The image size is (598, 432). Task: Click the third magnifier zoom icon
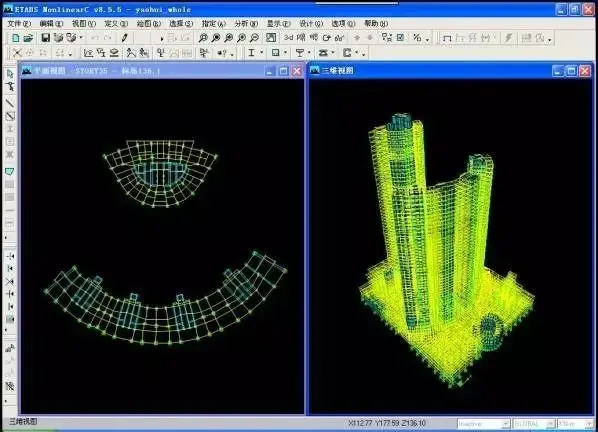[228, 37]
